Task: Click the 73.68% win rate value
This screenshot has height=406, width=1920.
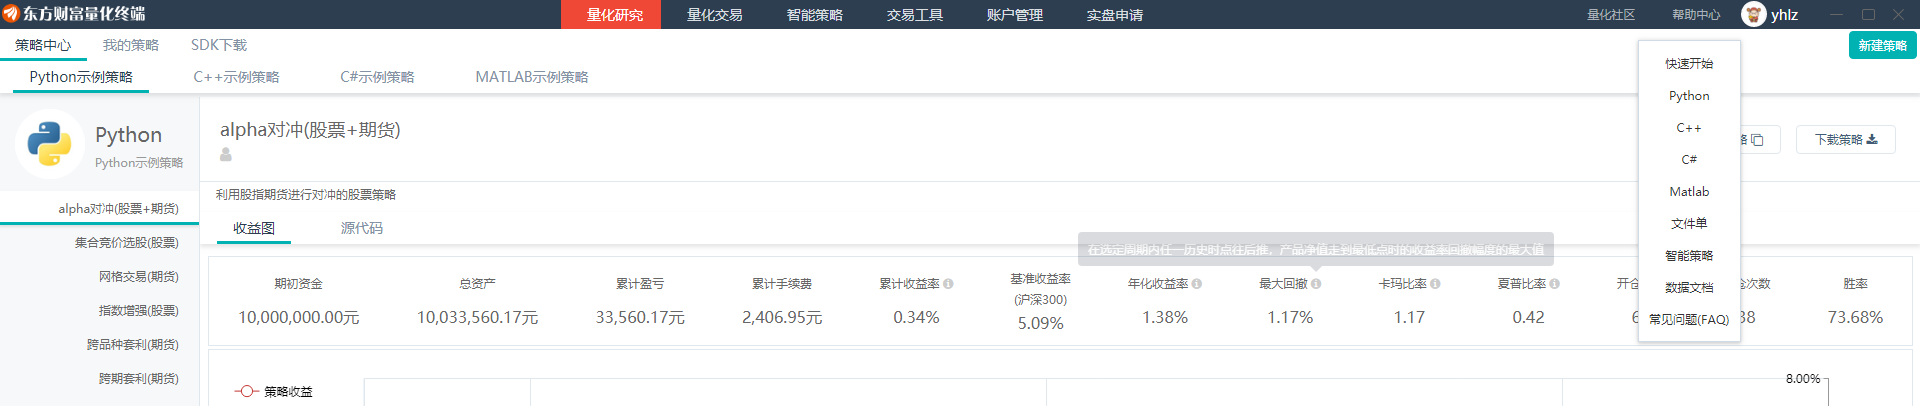Action: tap(1855, 317)
